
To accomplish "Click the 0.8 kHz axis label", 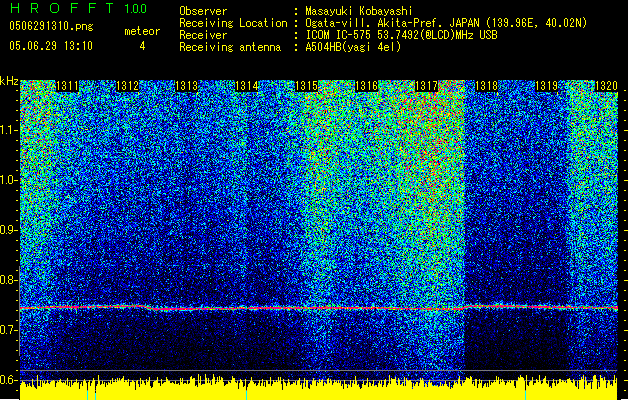I will 9,280.
